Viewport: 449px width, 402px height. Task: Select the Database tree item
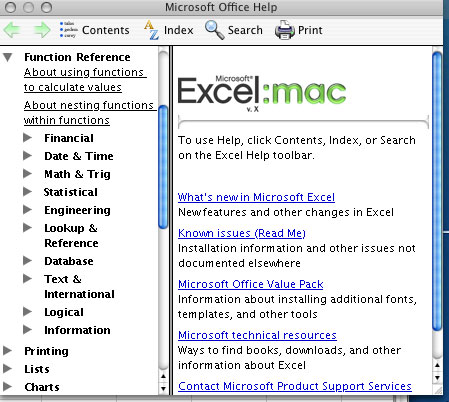tap(69, 261)
